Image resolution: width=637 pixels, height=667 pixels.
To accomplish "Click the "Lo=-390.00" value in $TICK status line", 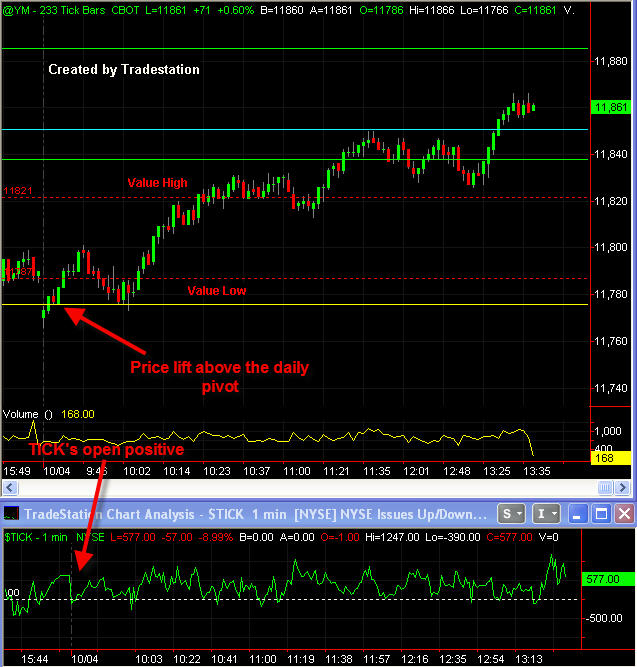I will click(x=453, y=537).
